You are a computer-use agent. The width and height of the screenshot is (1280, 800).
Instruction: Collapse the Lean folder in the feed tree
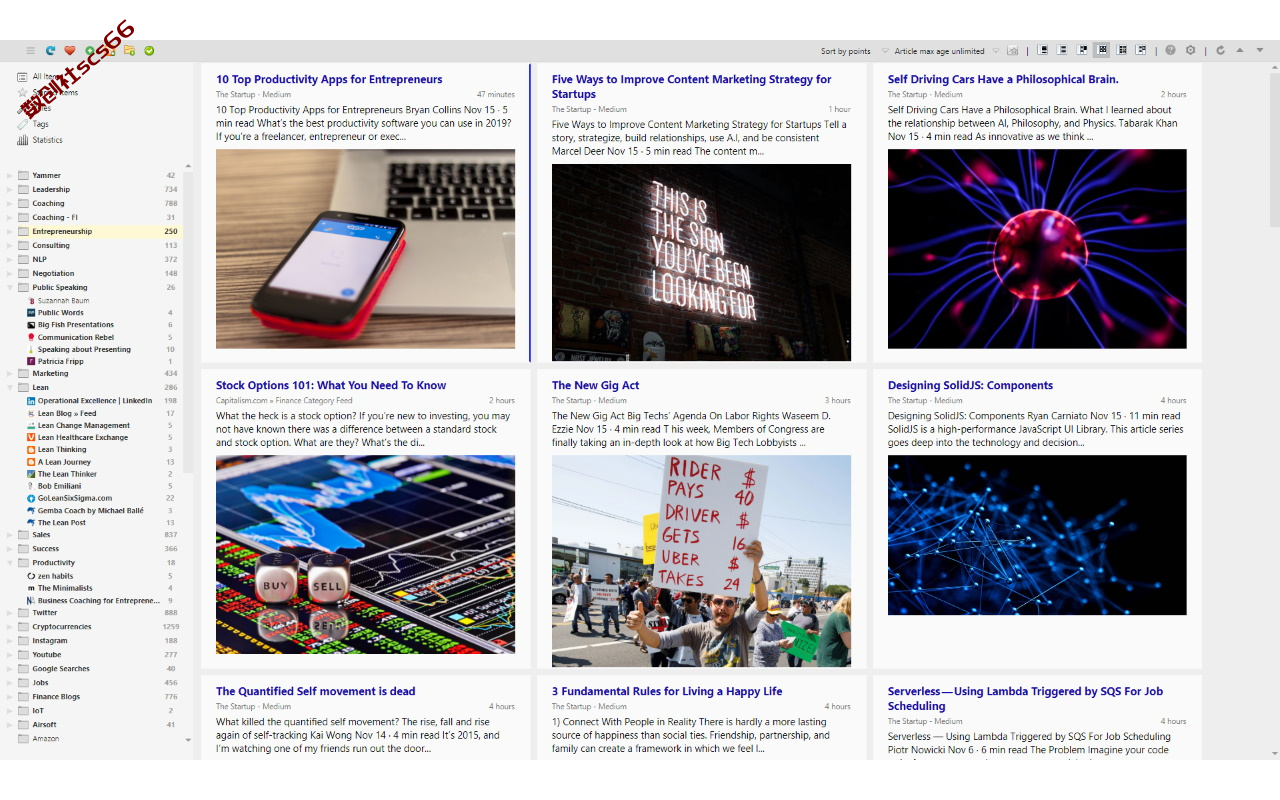point(10,387)
